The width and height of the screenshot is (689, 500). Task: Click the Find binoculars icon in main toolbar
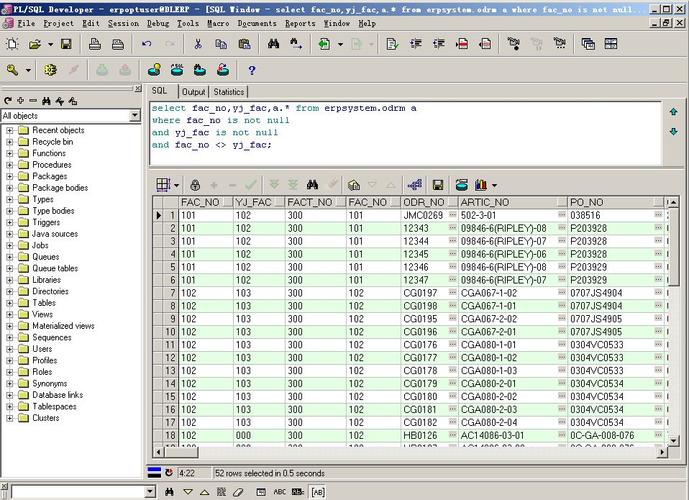pyautogui.click(x=273, y=44)
